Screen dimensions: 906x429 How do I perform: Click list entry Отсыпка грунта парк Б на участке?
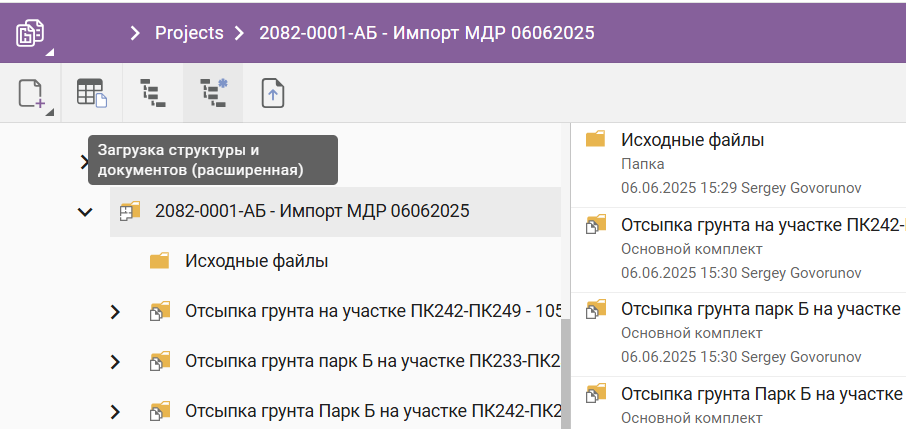pyautogui.click(x=762, y=309)
